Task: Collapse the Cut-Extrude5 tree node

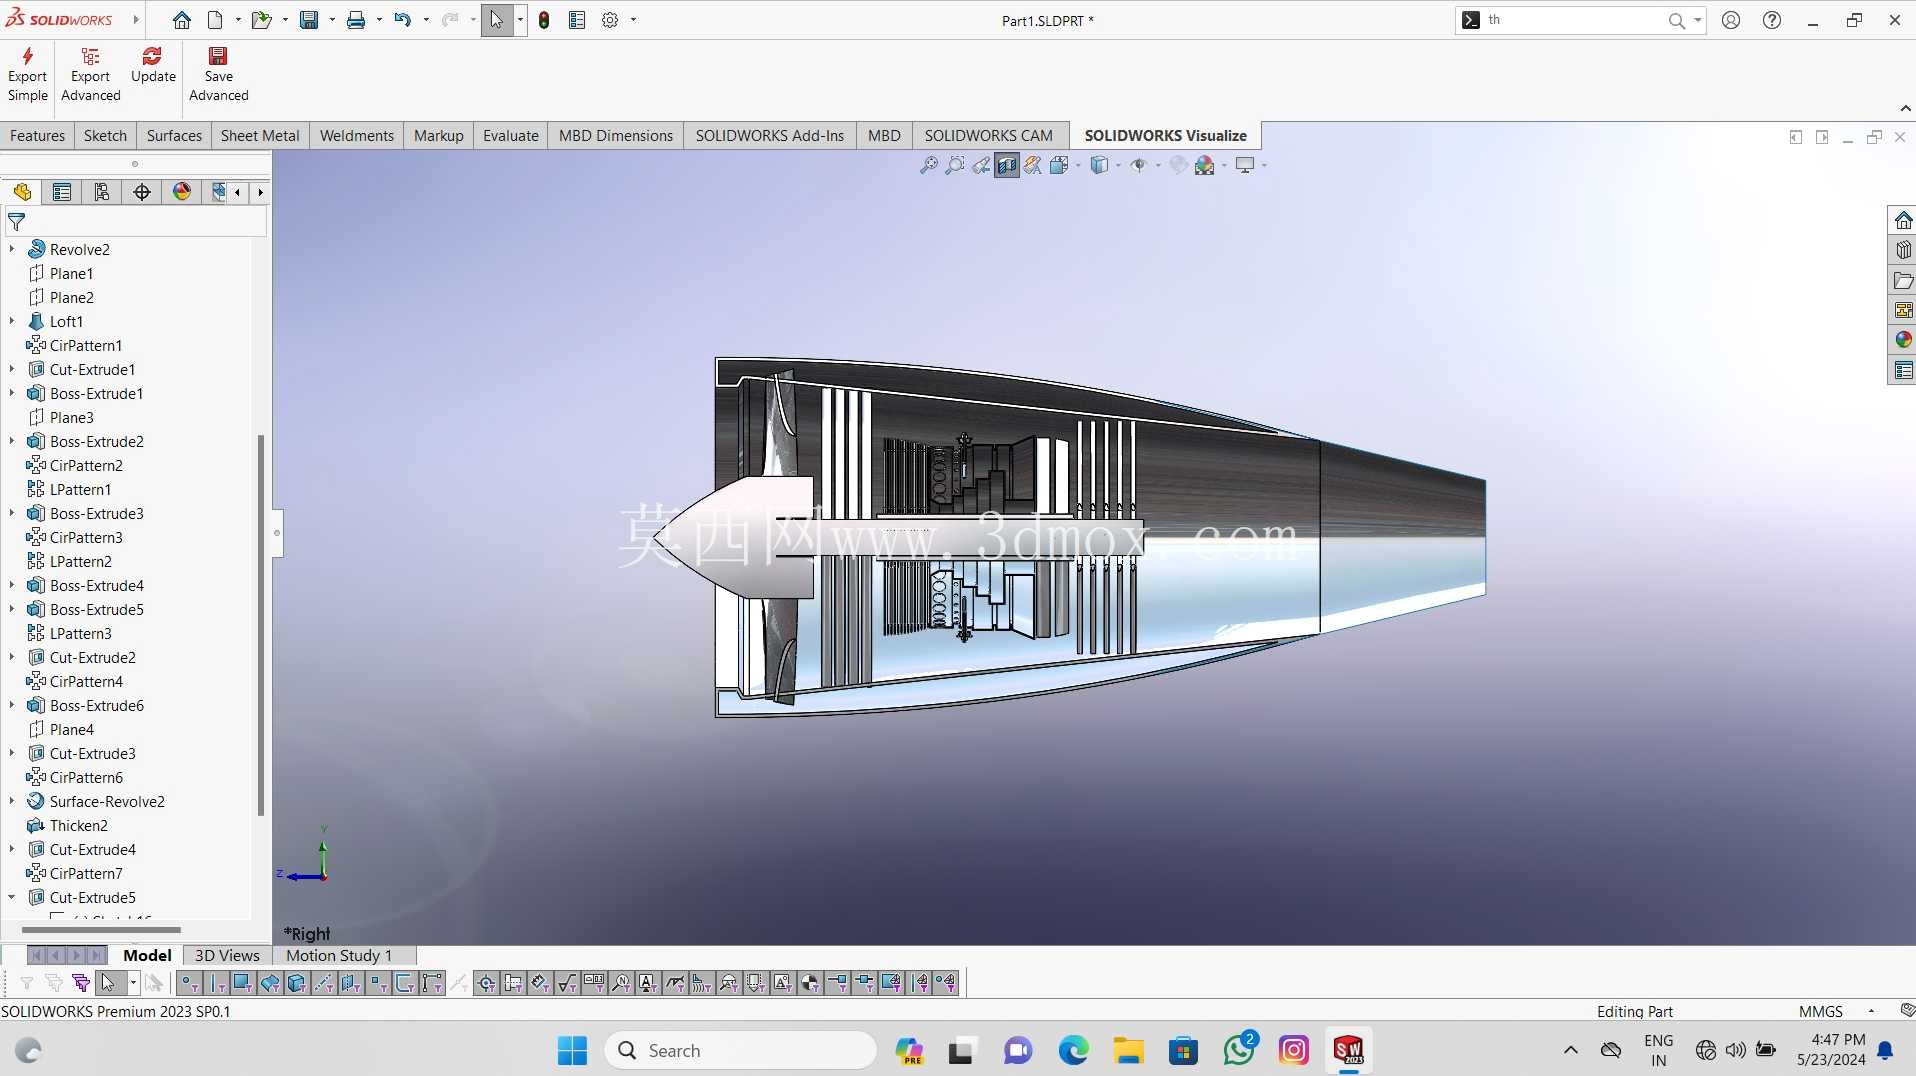Action: (12, 897)
